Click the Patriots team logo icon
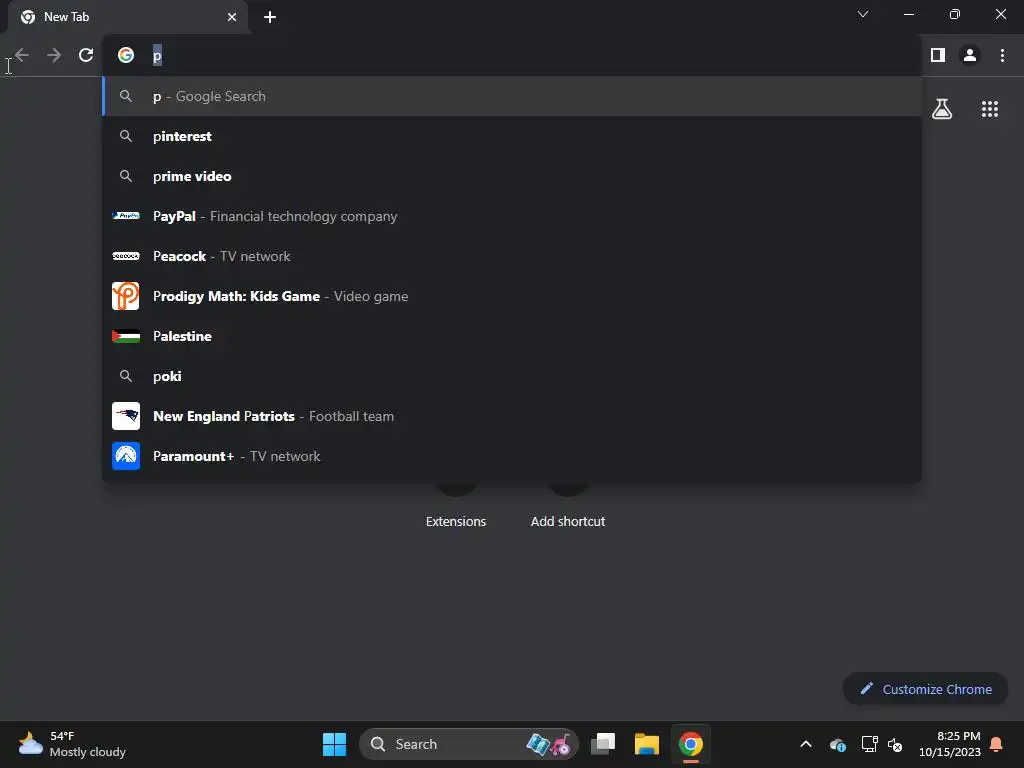Viewport: 1024px width, 768px height. coord(126,416)
